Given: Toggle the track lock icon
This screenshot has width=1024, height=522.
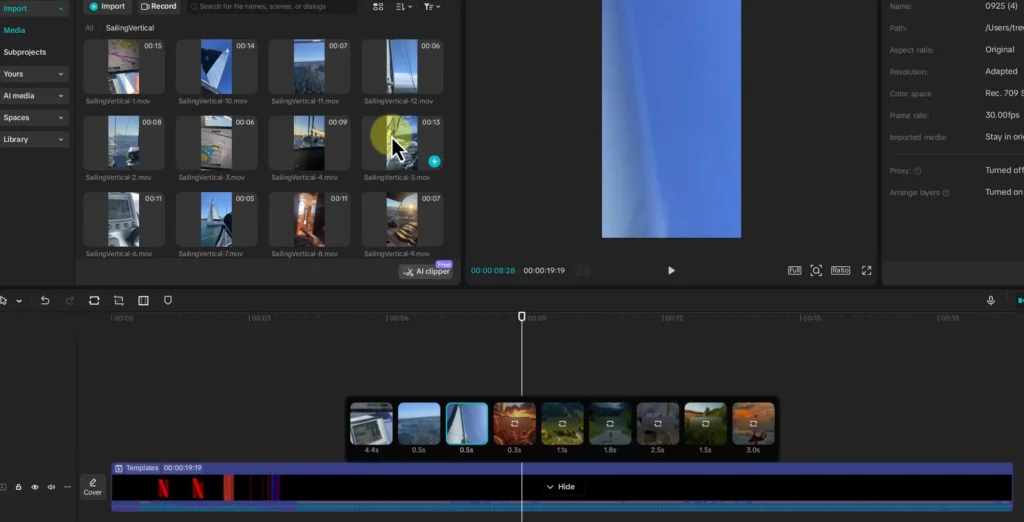Looking at the screenshot, I should pyautogui.click(x=18, y=487).
